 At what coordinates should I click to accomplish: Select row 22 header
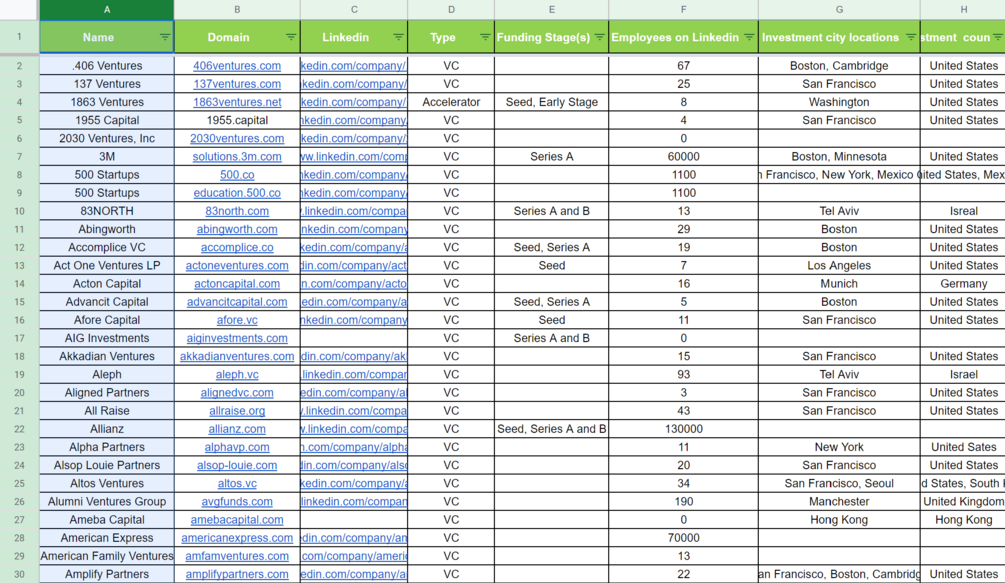19,429
